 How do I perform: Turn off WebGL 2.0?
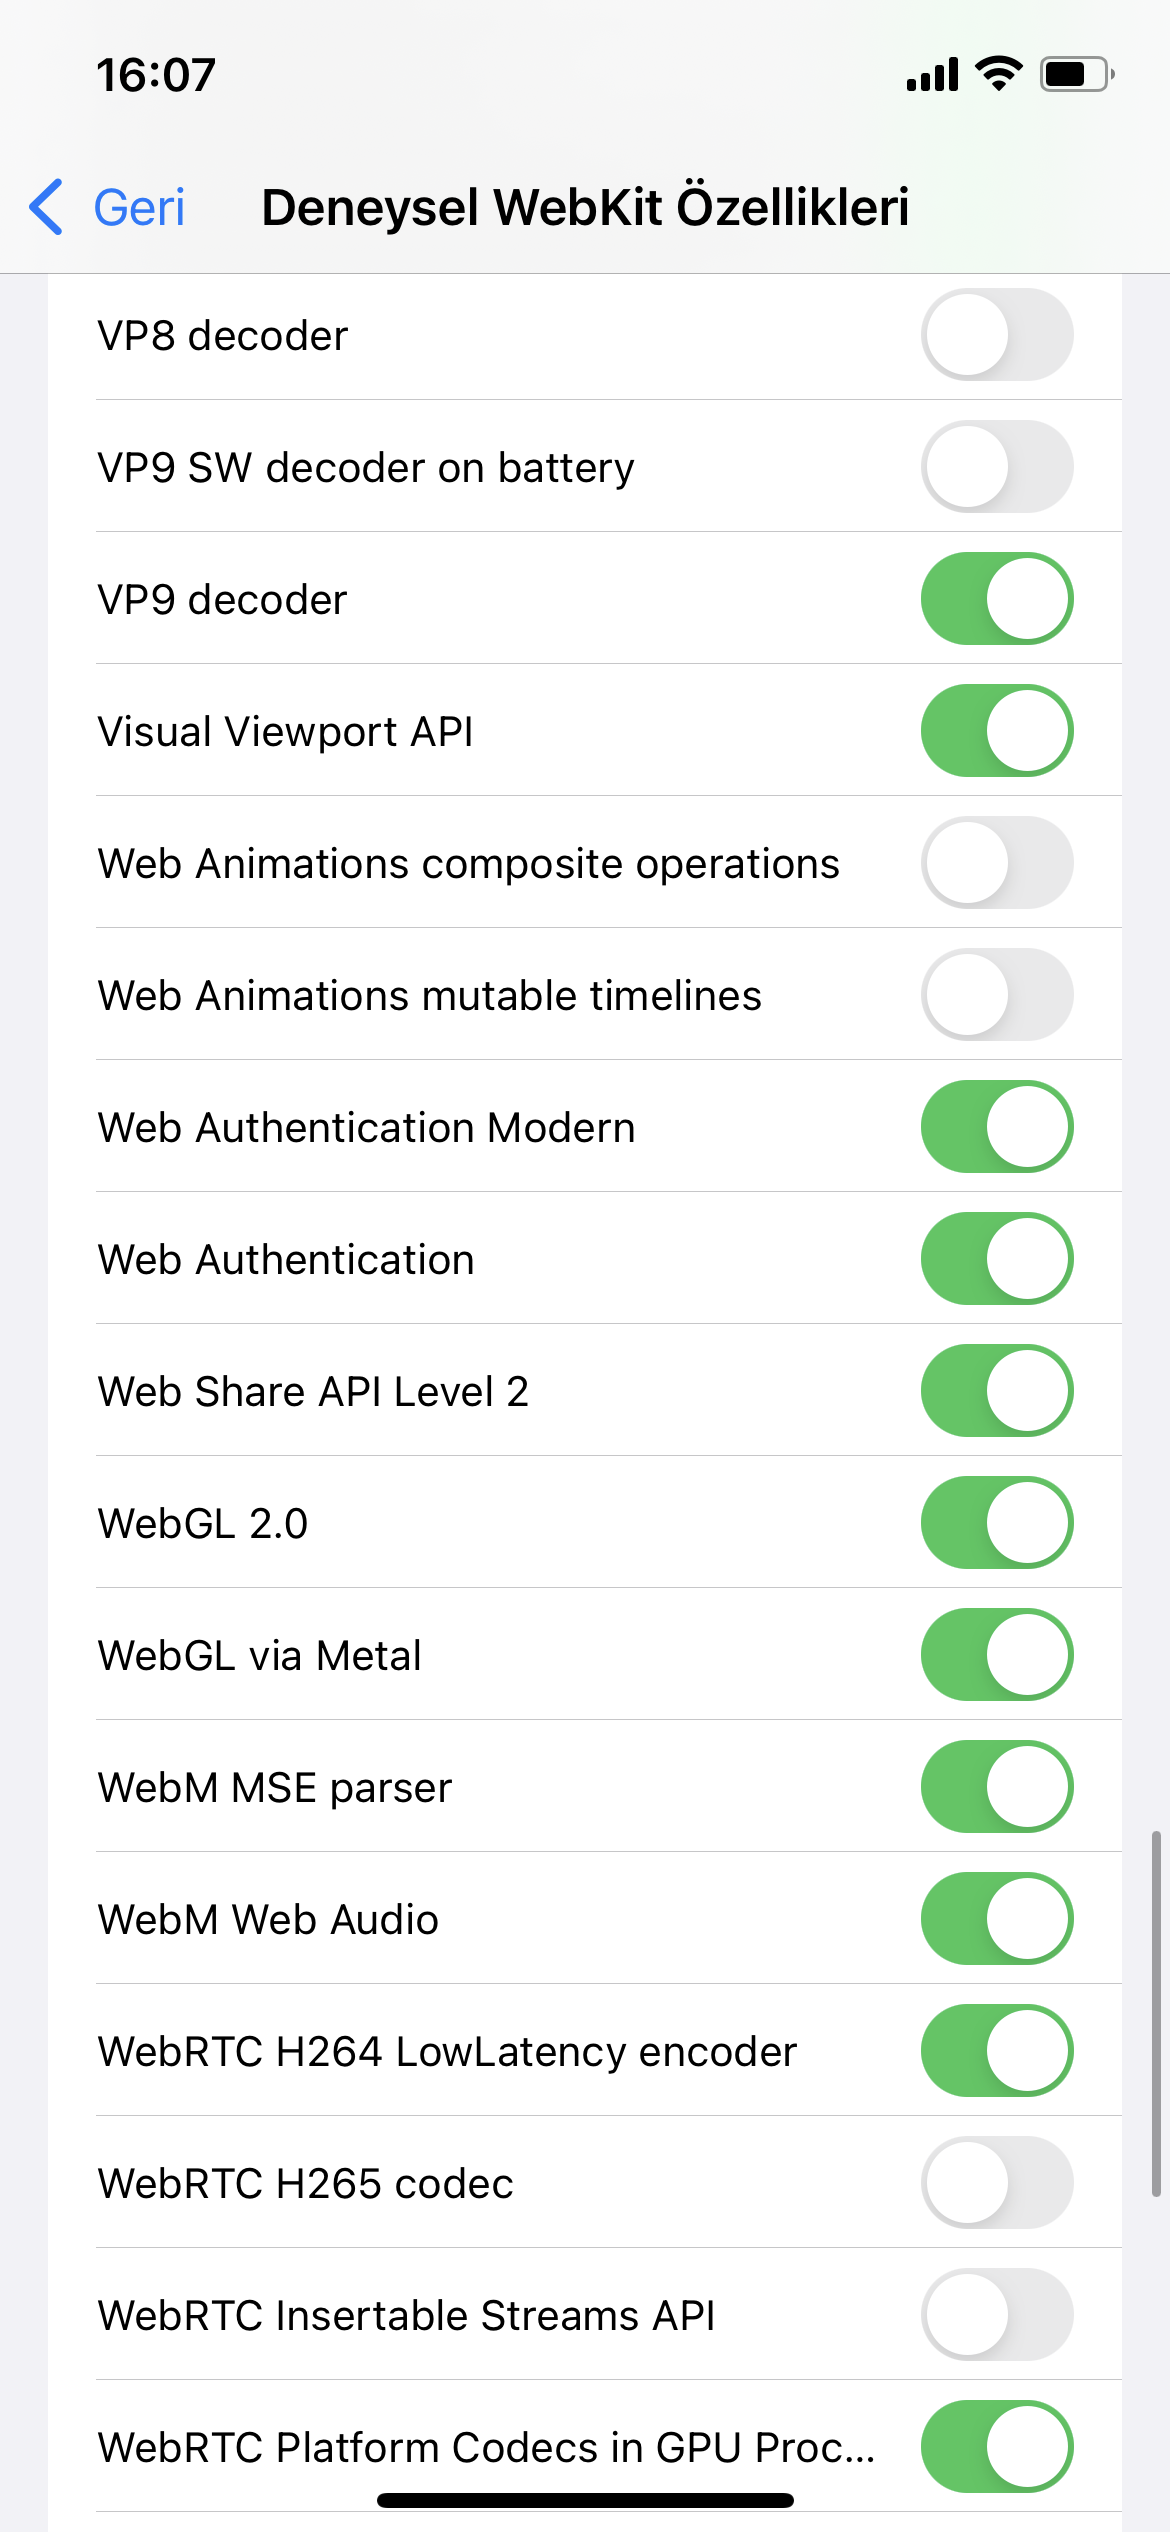click(997, 1523)
